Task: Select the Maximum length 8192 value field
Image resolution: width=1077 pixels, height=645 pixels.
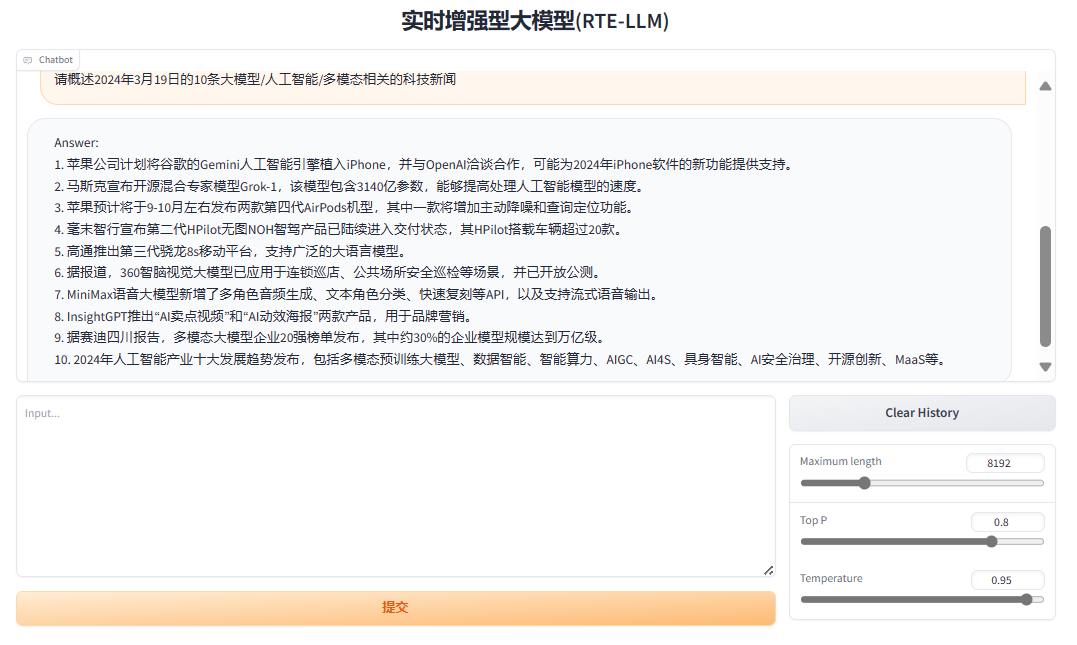Action: pyautogui.click(x=1004, y=463)
